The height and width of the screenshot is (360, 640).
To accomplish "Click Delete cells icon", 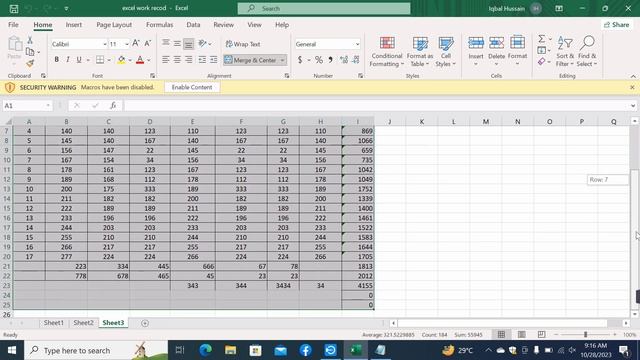I will [496, 43].
